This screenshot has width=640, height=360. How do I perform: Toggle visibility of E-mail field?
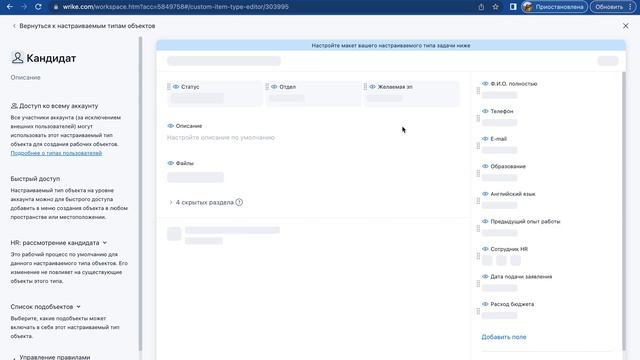pyautogui.click(x=485, y=139)
